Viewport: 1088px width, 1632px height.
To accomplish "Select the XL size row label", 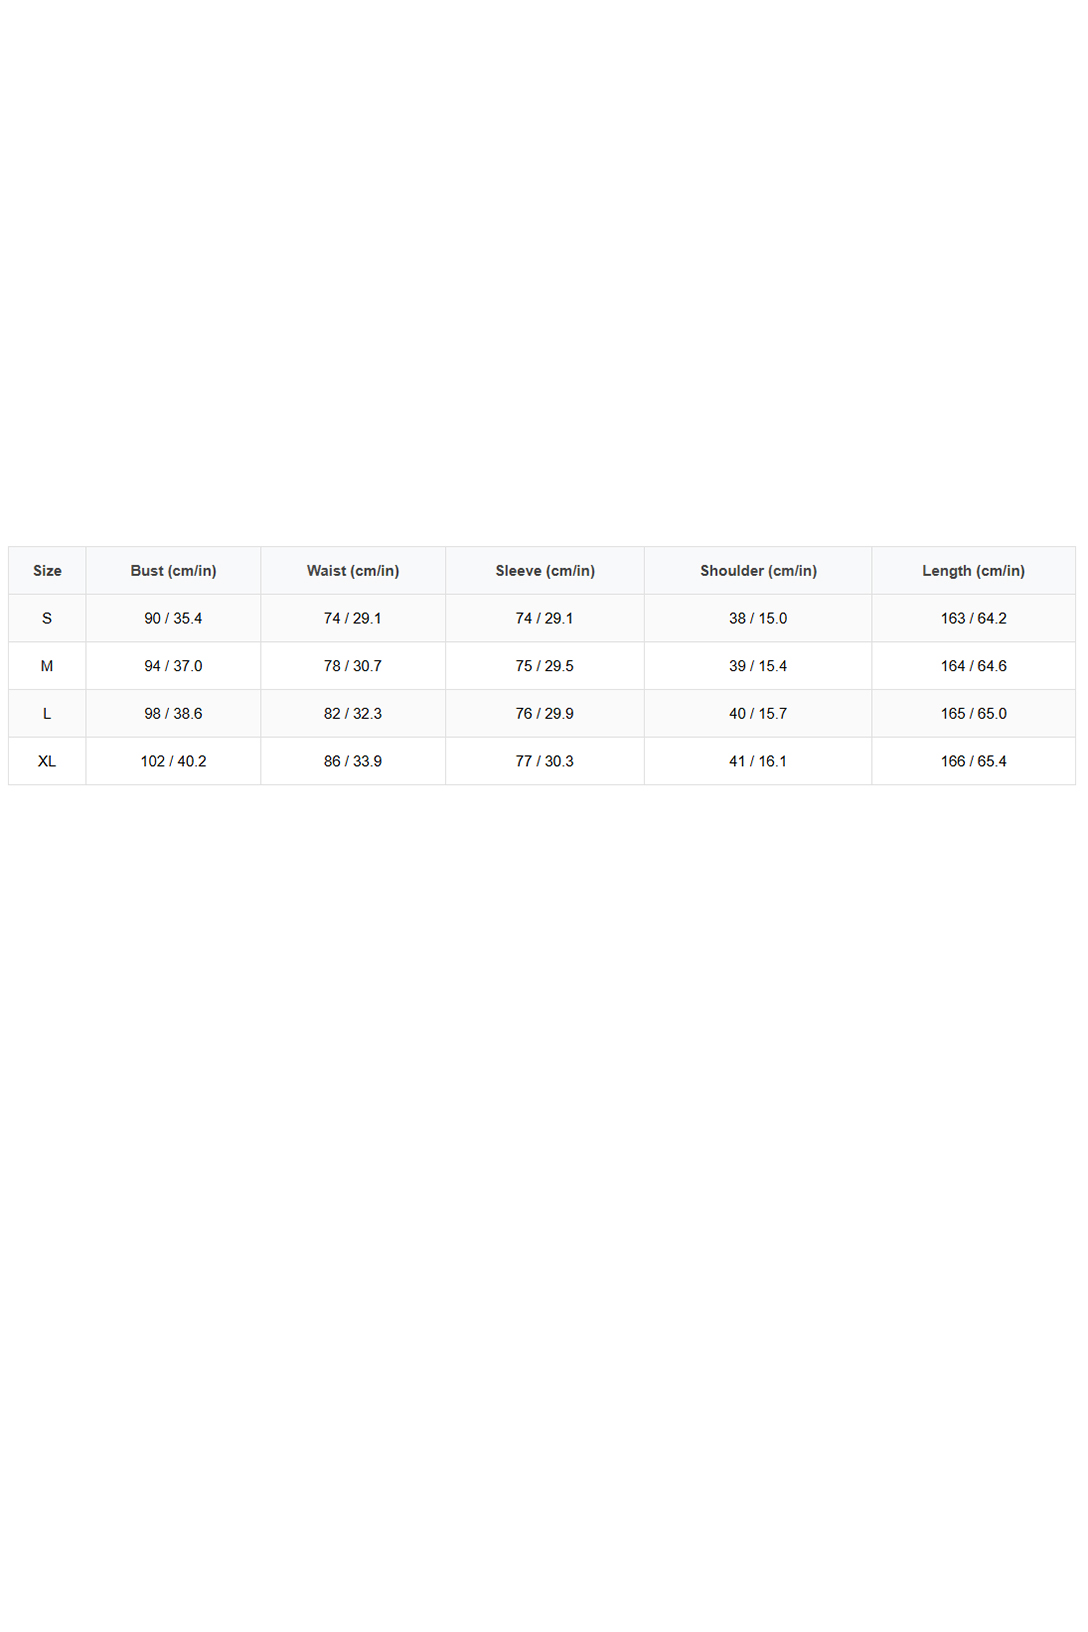I will (x=47, y=761).
